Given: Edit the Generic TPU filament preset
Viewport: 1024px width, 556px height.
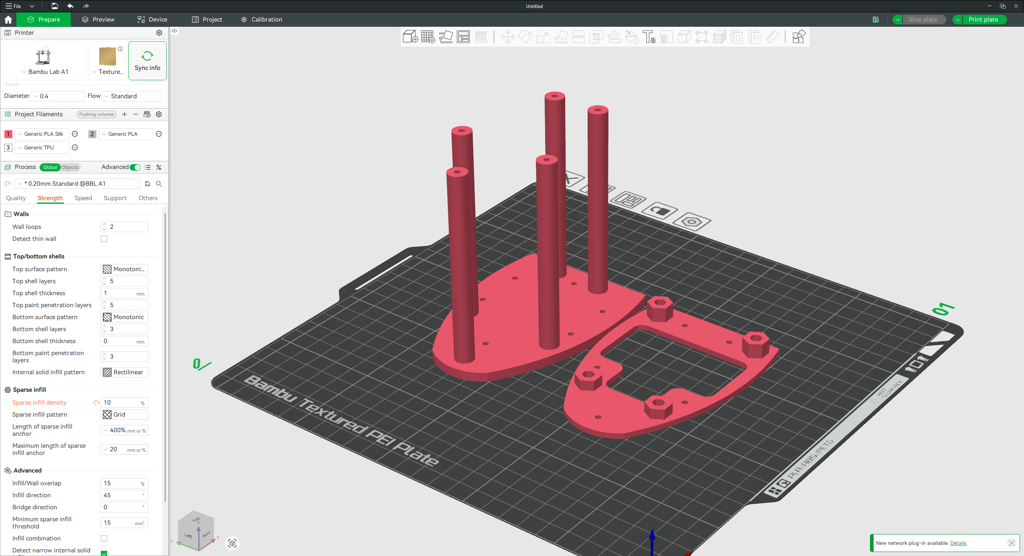Looking at the screenshot, I should 75,148.
